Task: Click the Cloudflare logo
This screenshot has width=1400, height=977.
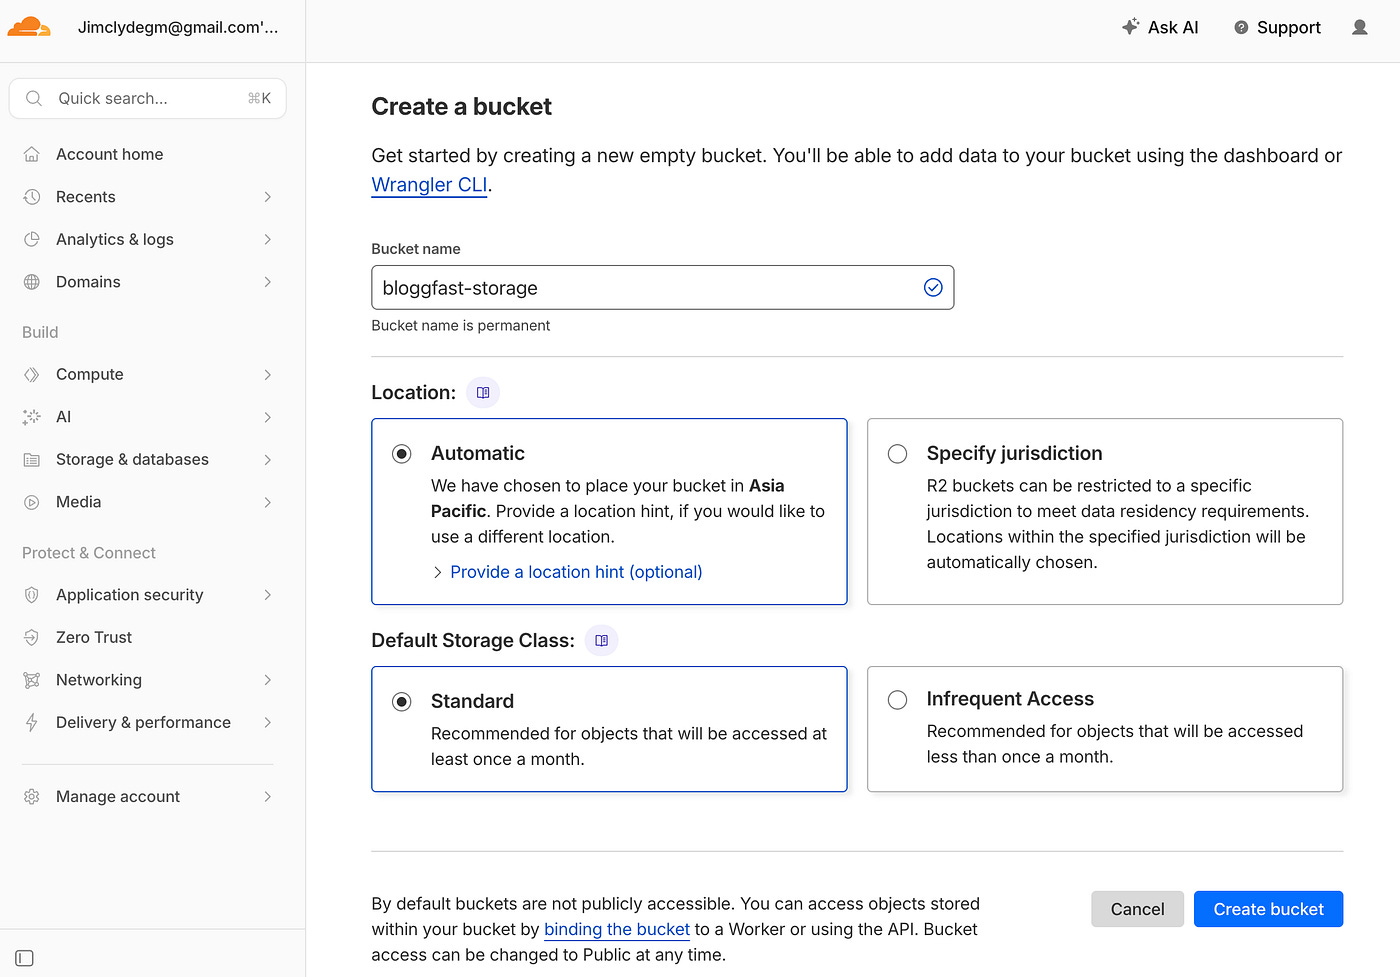Action: click(x=29, y=27)
